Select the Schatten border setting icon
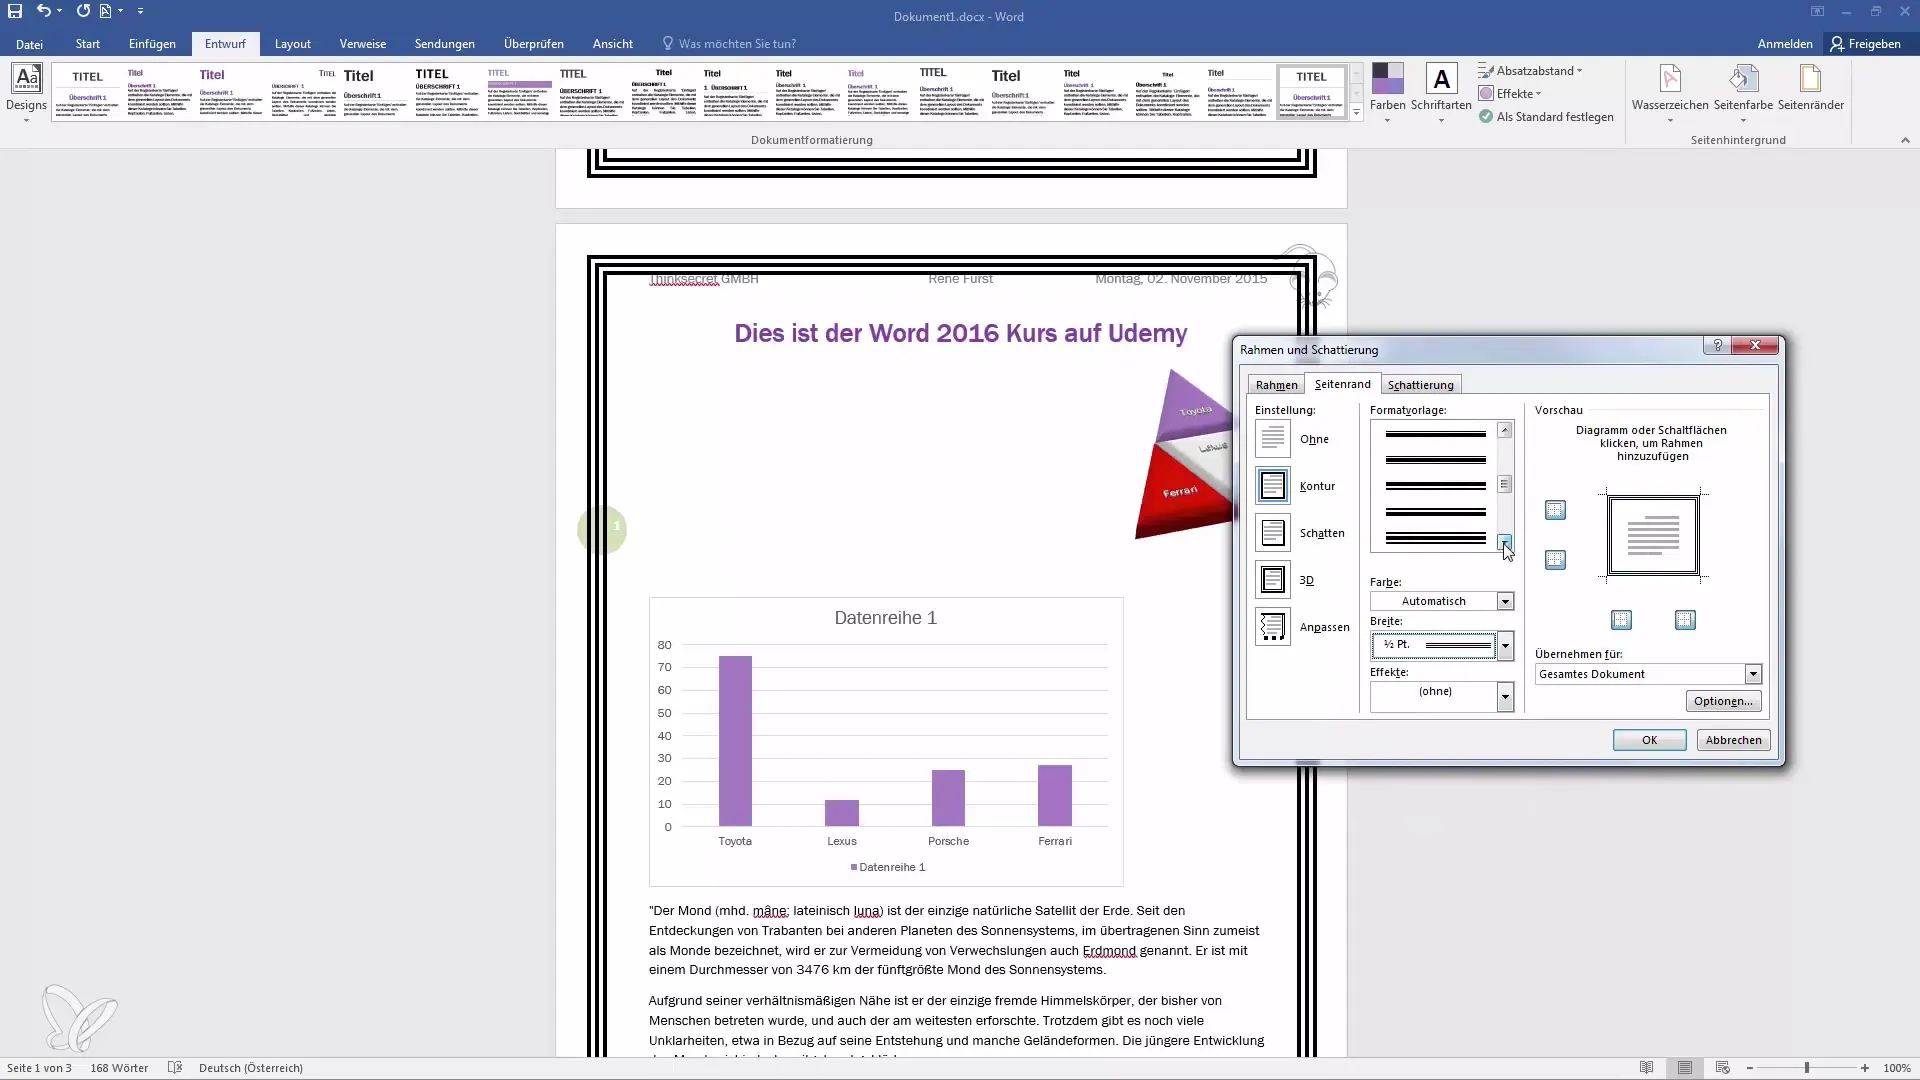This screenshot has height=1080, width=1920. [x=1273, y=533]
